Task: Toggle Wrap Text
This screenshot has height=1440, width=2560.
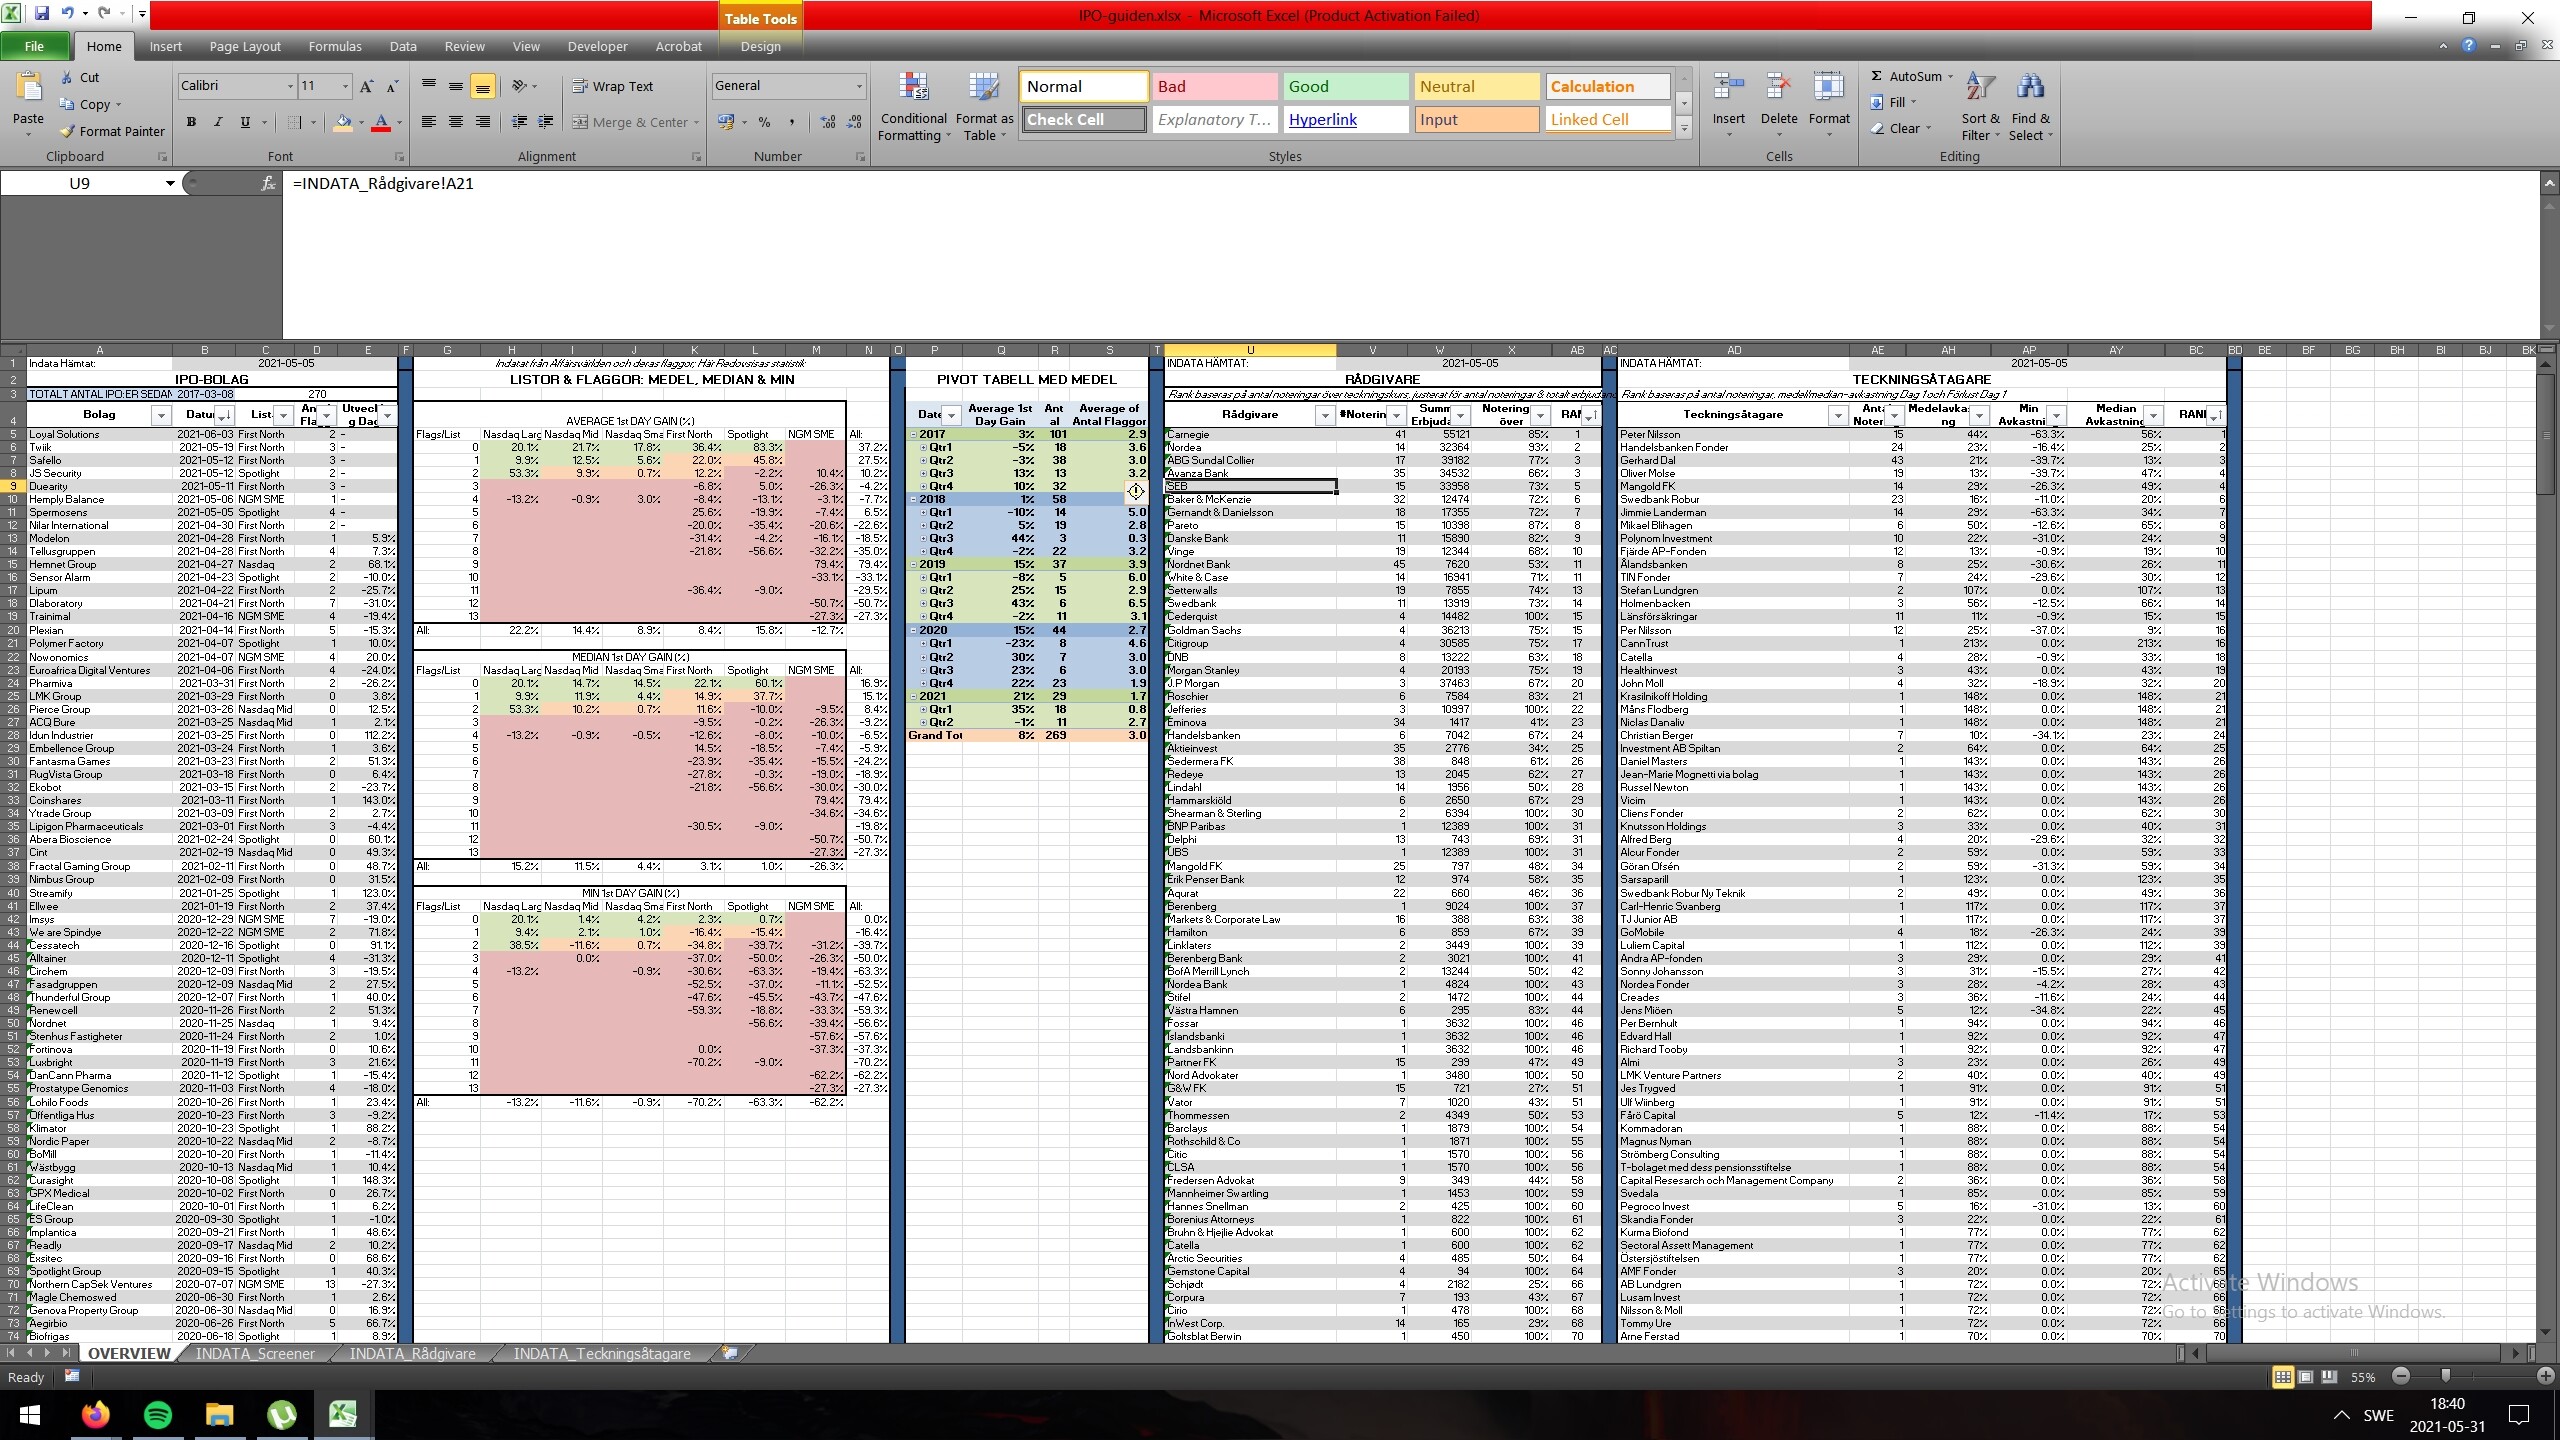Action: coord(612,86)
